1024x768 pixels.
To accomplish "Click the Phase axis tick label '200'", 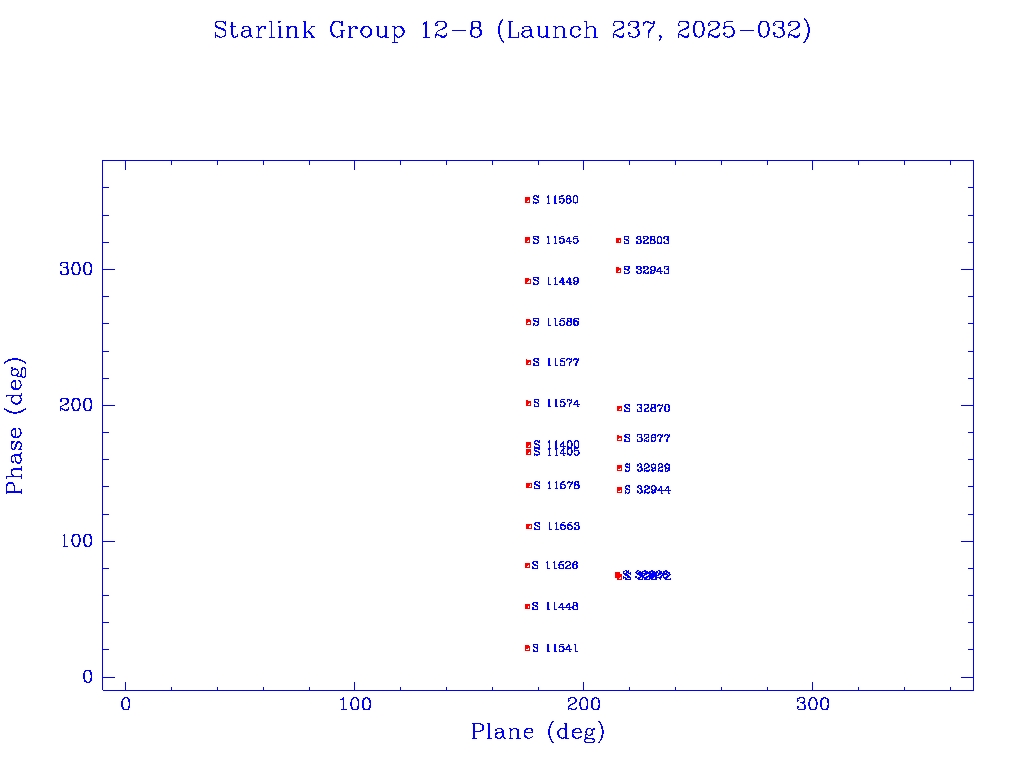I will point(76,406).
